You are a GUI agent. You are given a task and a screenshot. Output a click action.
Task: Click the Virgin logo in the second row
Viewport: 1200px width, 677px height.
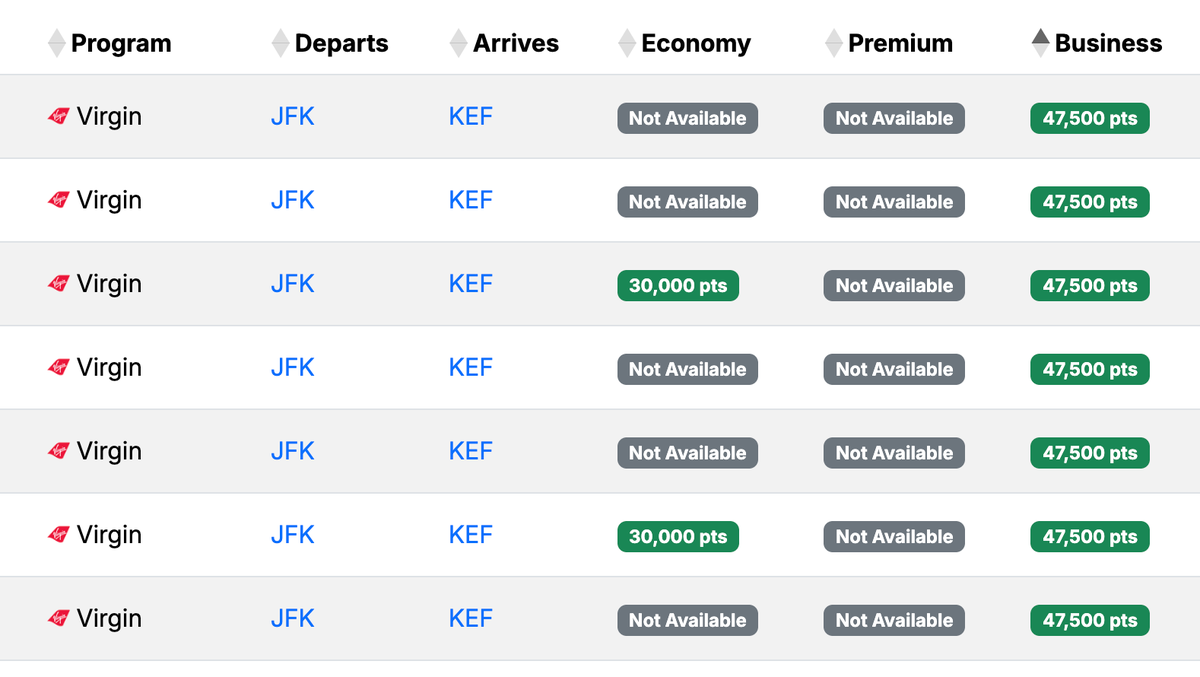60,199
